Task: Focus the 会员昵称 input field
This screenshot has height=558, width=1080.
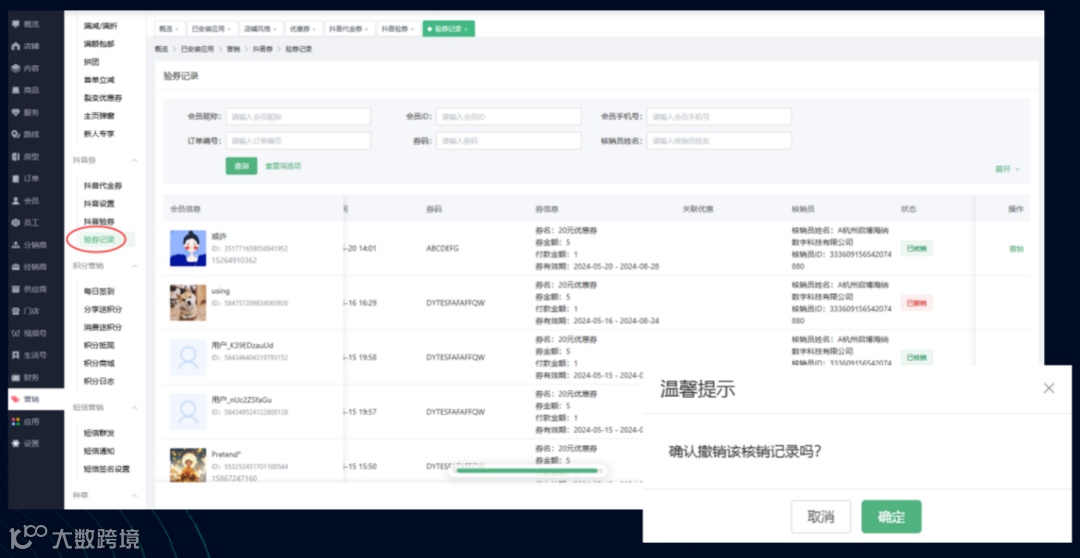Action: [x=298, y=116]
